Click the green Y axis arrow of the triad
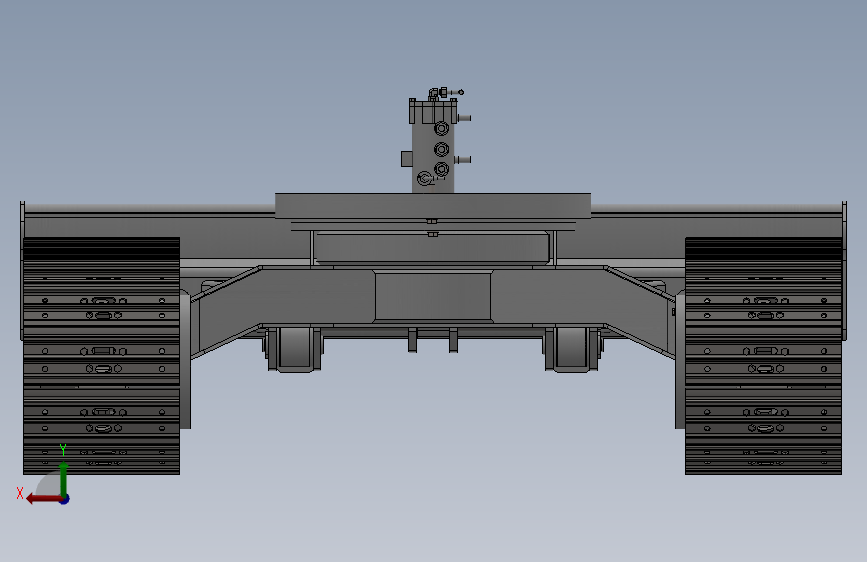 pos(64,478)
